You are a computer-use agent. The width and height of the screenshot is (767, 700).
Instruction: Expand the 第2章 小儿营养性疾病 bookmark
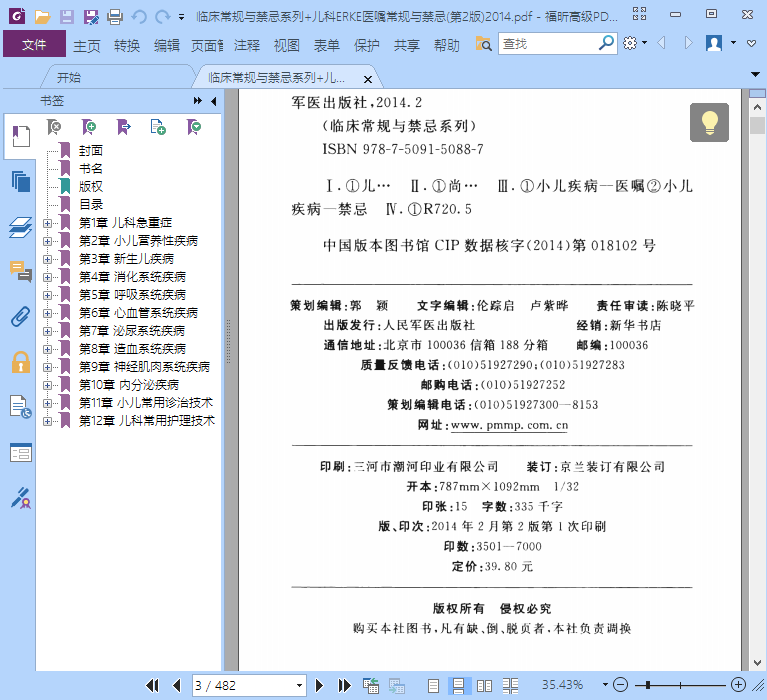click(x=47, y=242)
